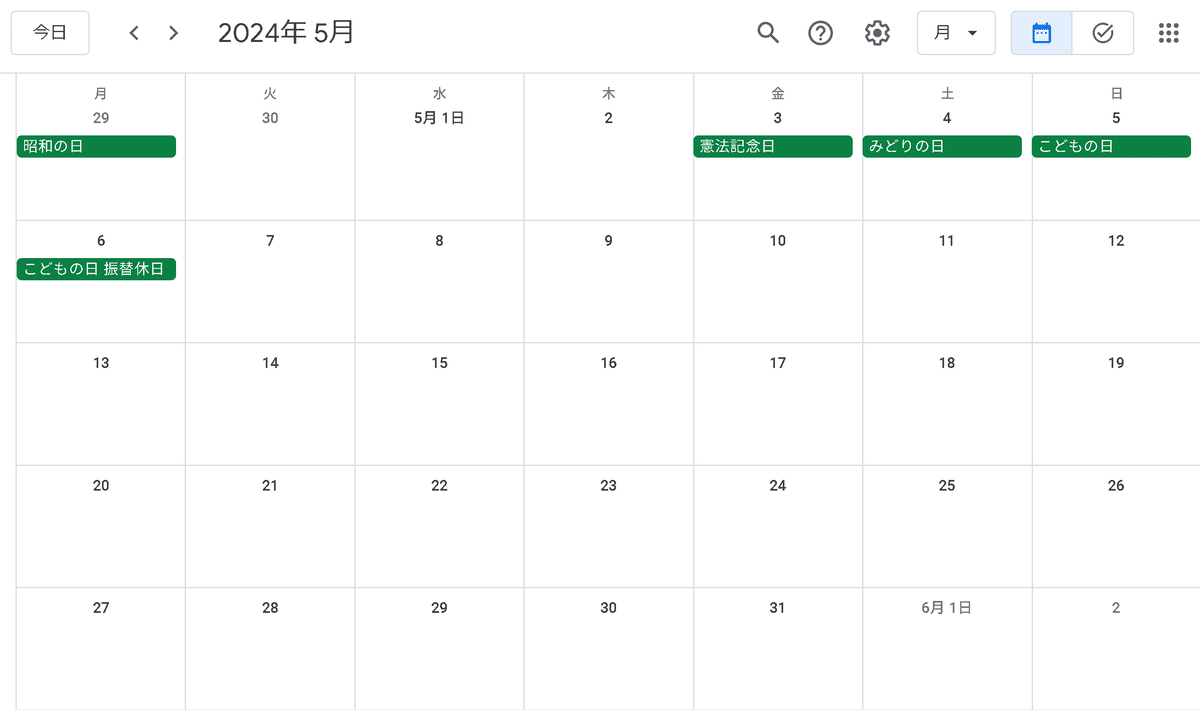This screenshot has height=710, width=1200.
Task: Click the search magnifier icon
Action: pos(767,33)
